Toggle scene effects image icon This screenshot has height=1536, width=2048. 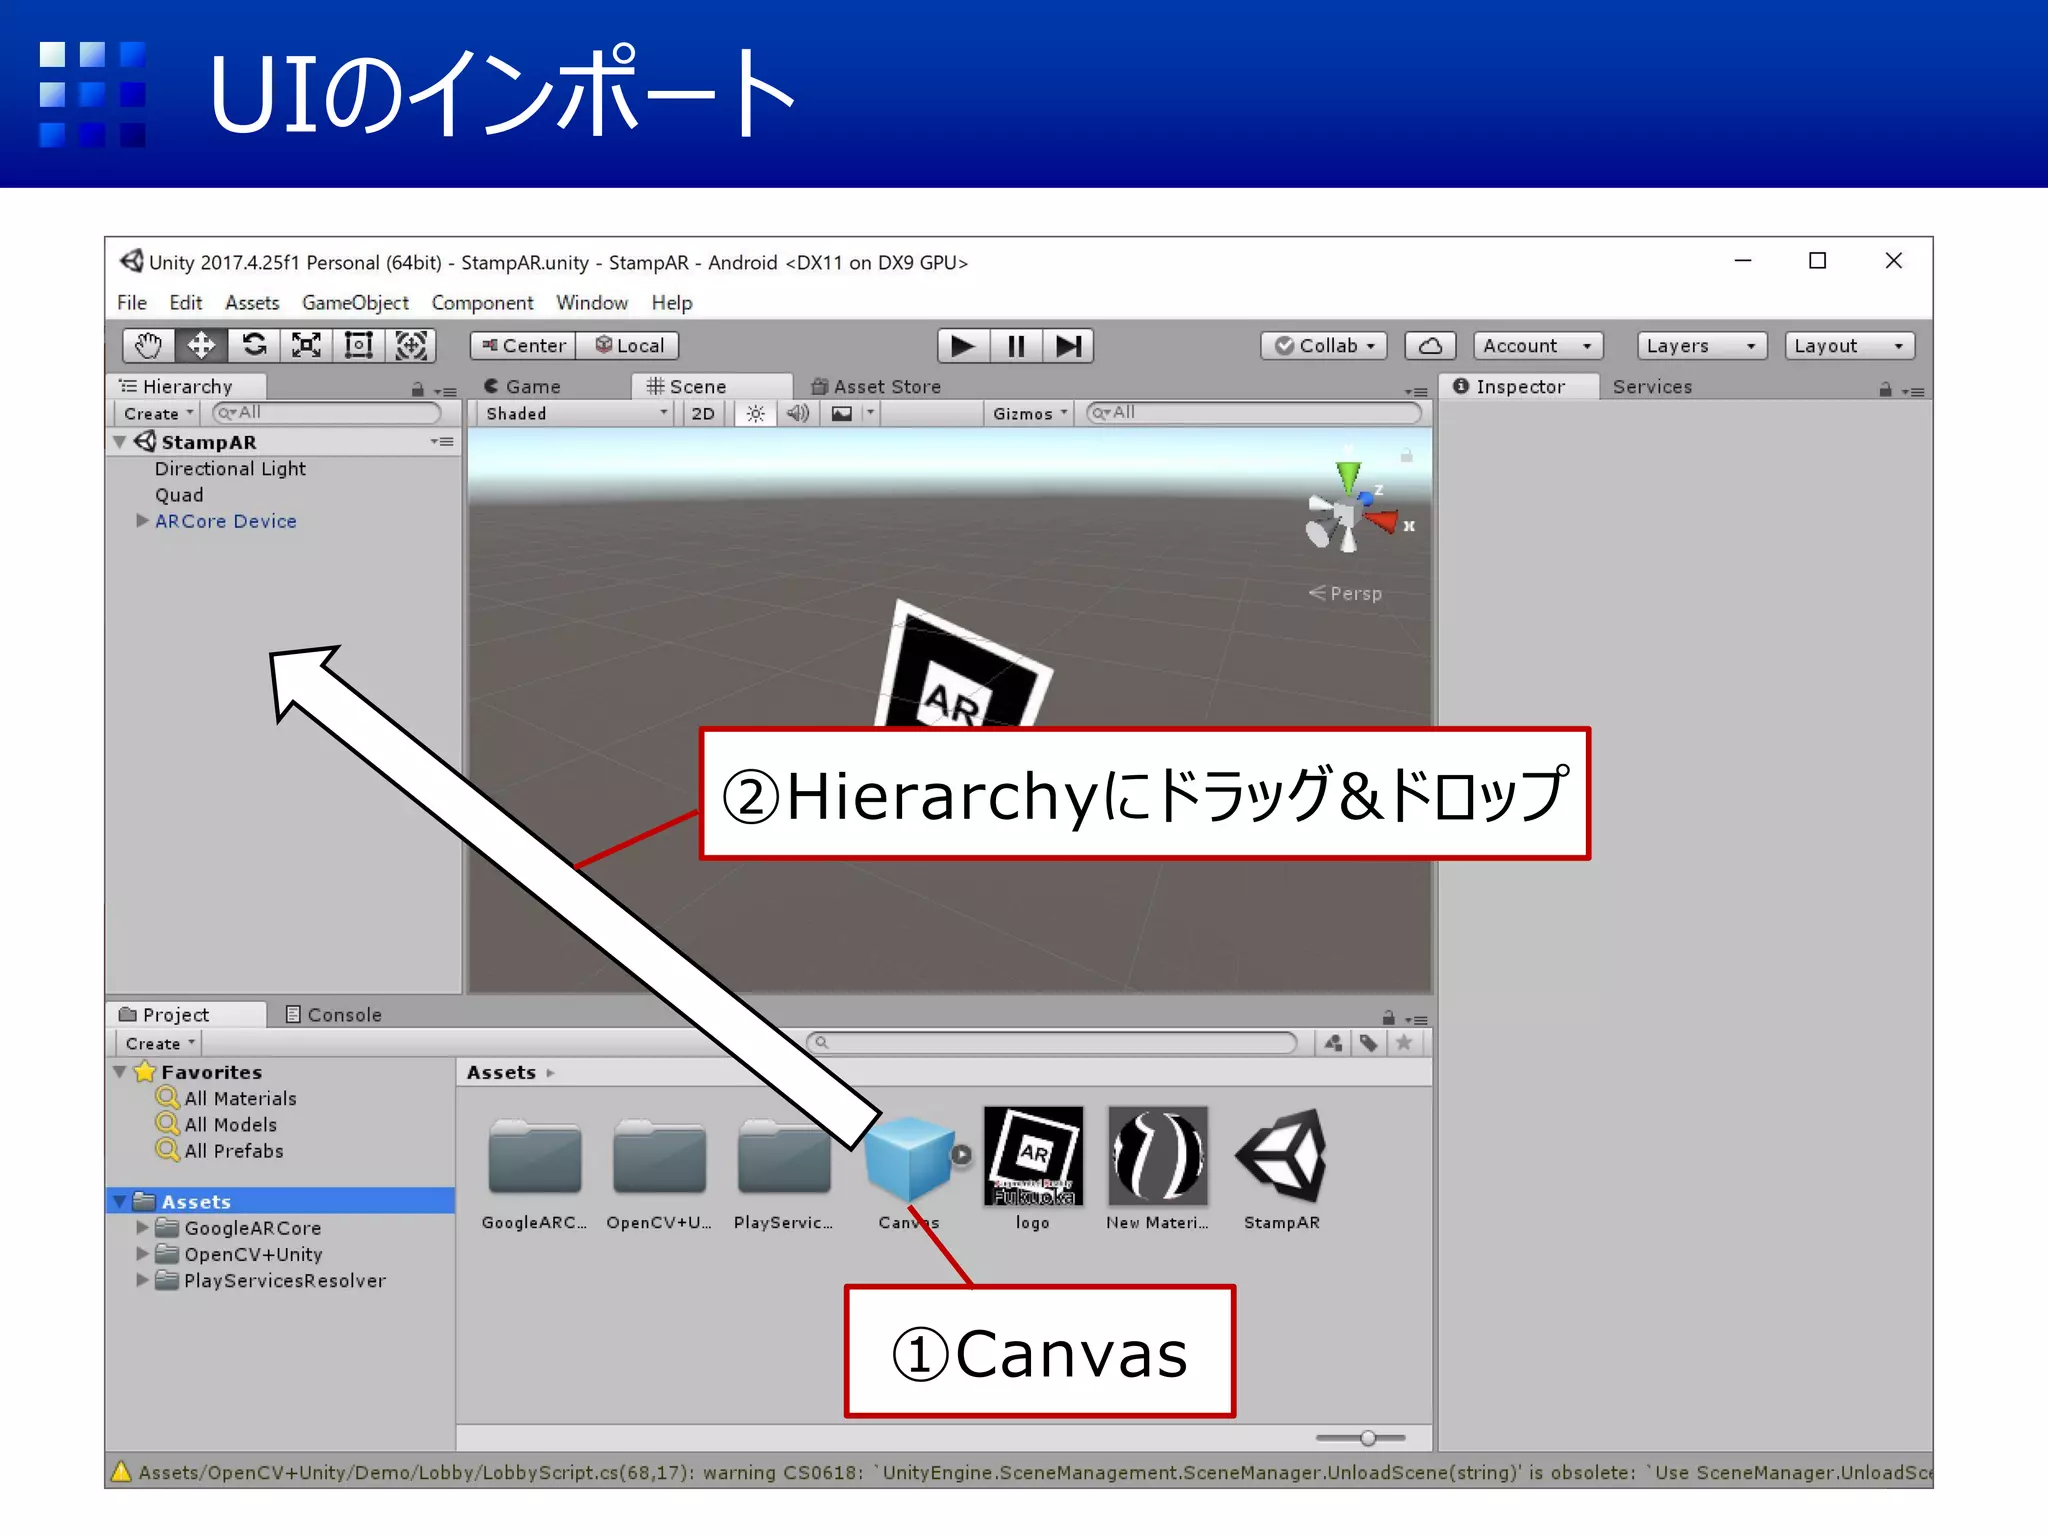[842, 413]
